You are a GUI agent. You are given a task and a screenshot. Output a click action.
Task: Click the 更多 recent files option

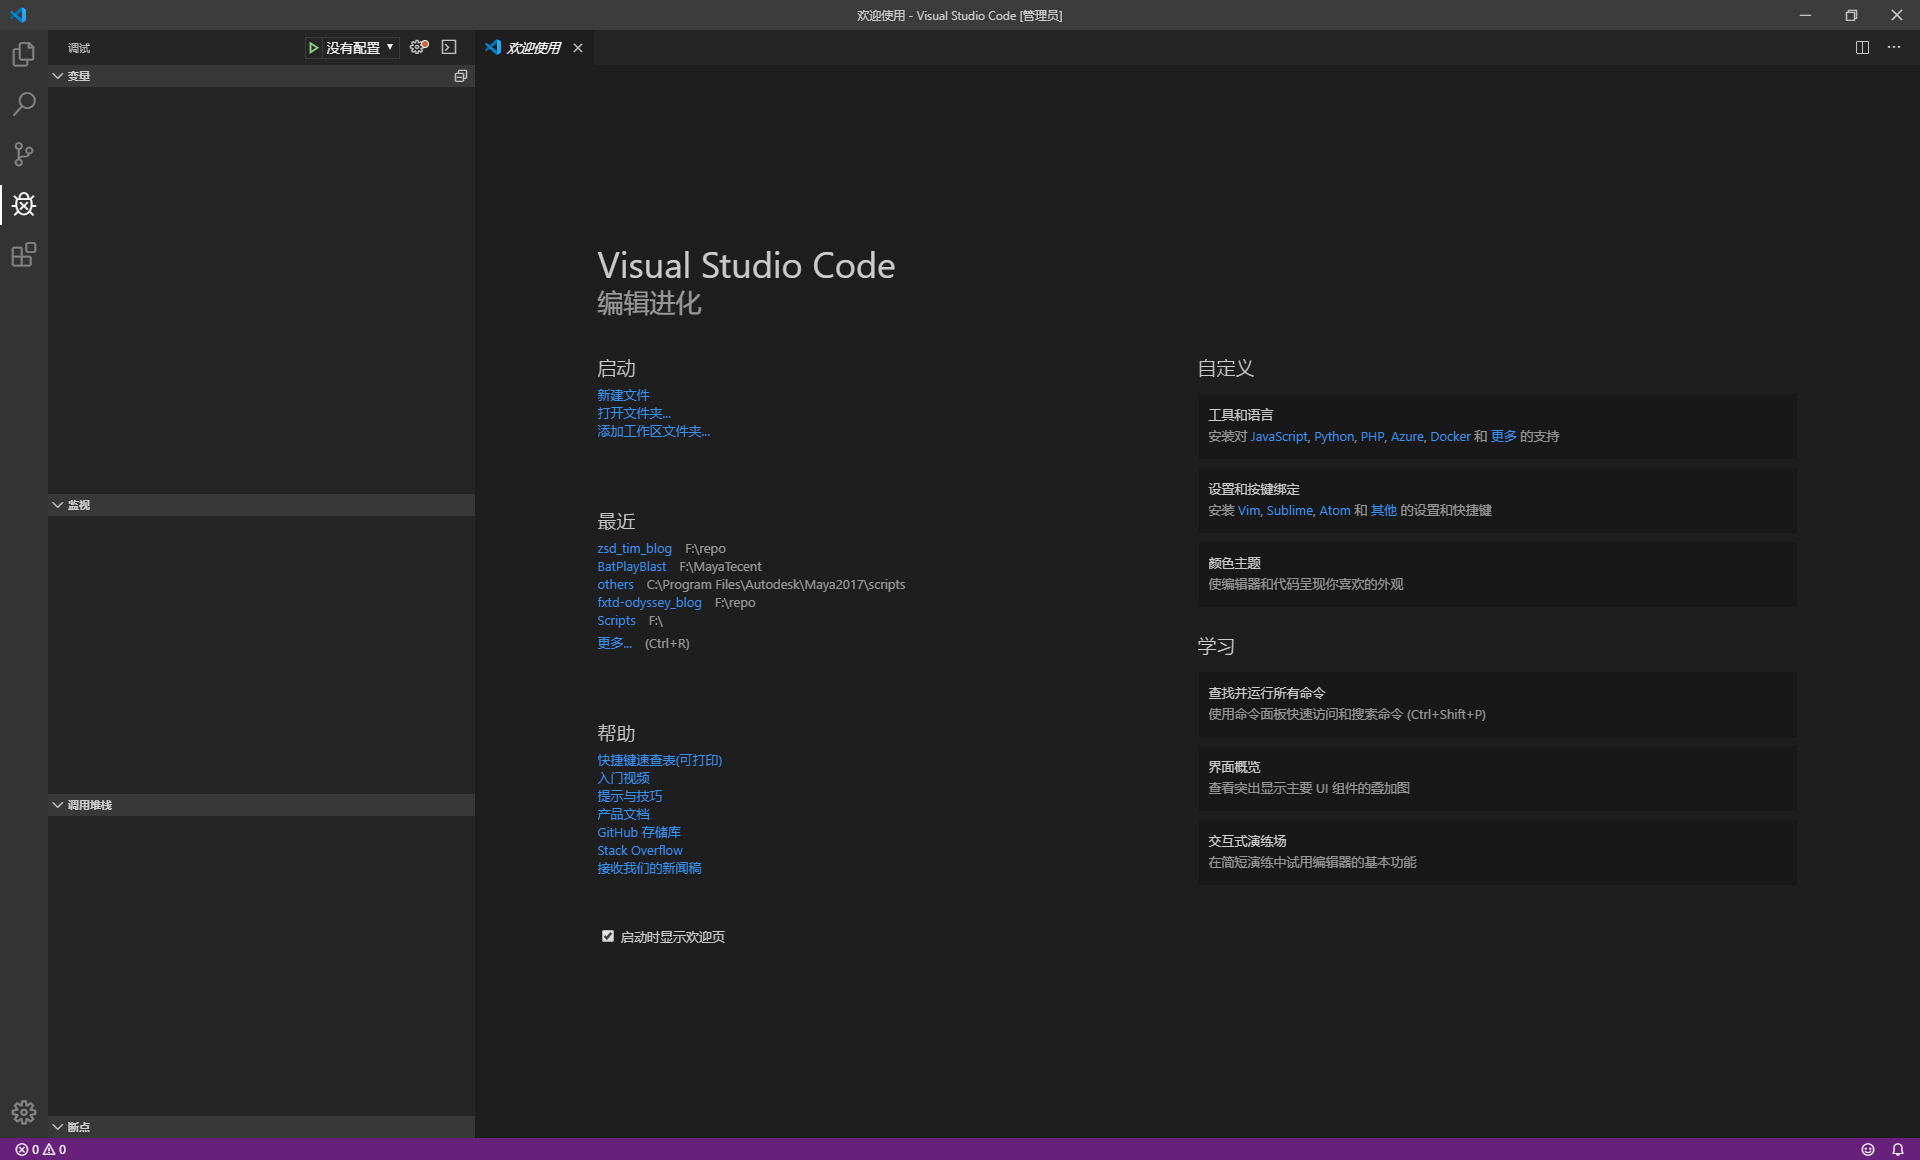614,642
